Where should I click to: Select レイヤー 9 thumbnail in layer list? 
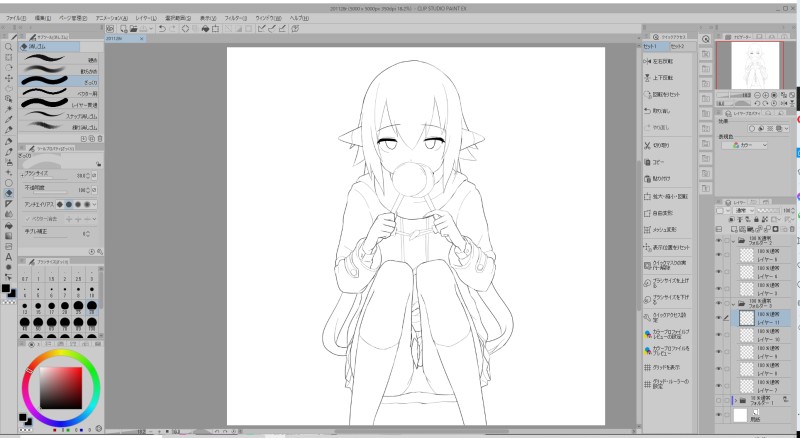coord(747,352)
